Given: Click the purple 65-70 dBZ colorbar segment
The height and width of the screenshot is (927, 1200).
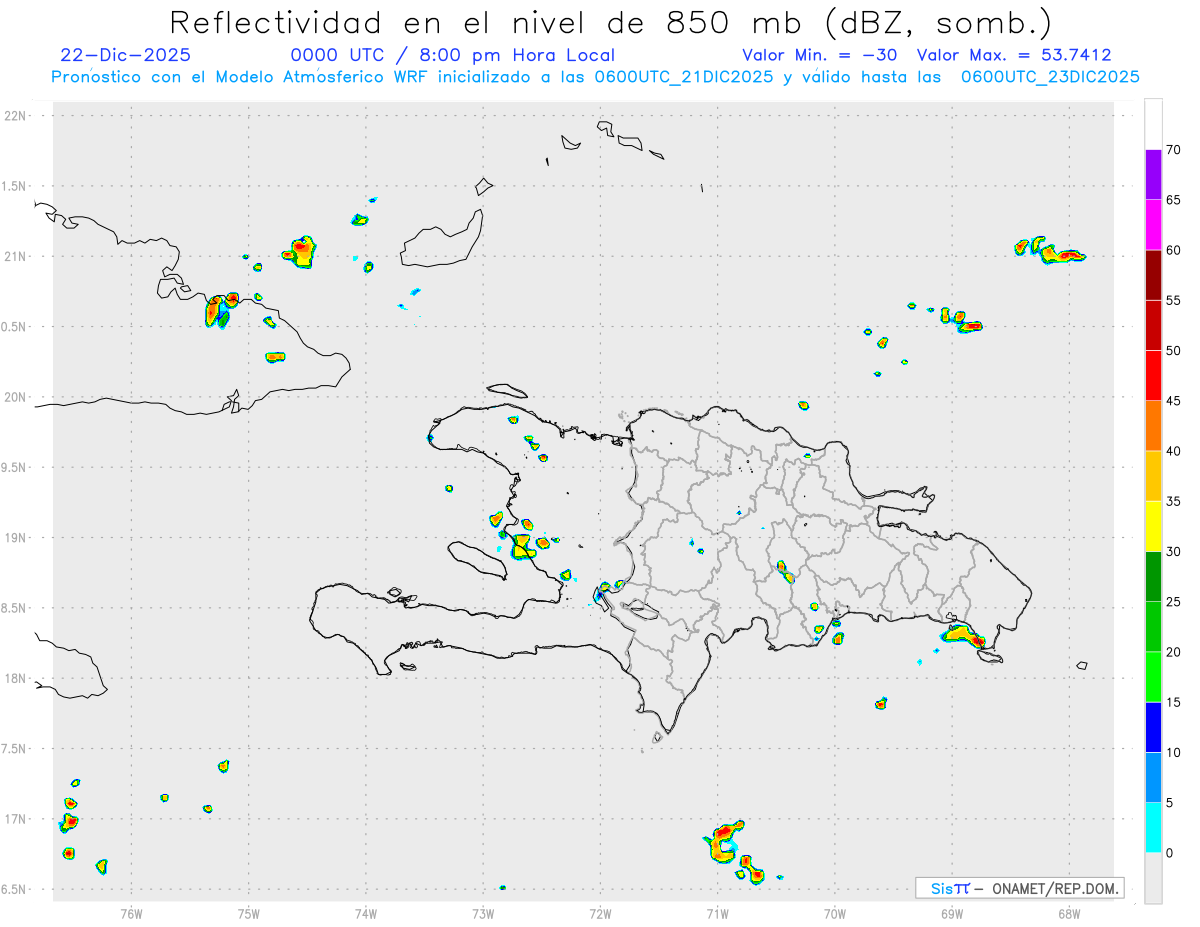Looking at the screenshot, I should tap(1153, 175).
